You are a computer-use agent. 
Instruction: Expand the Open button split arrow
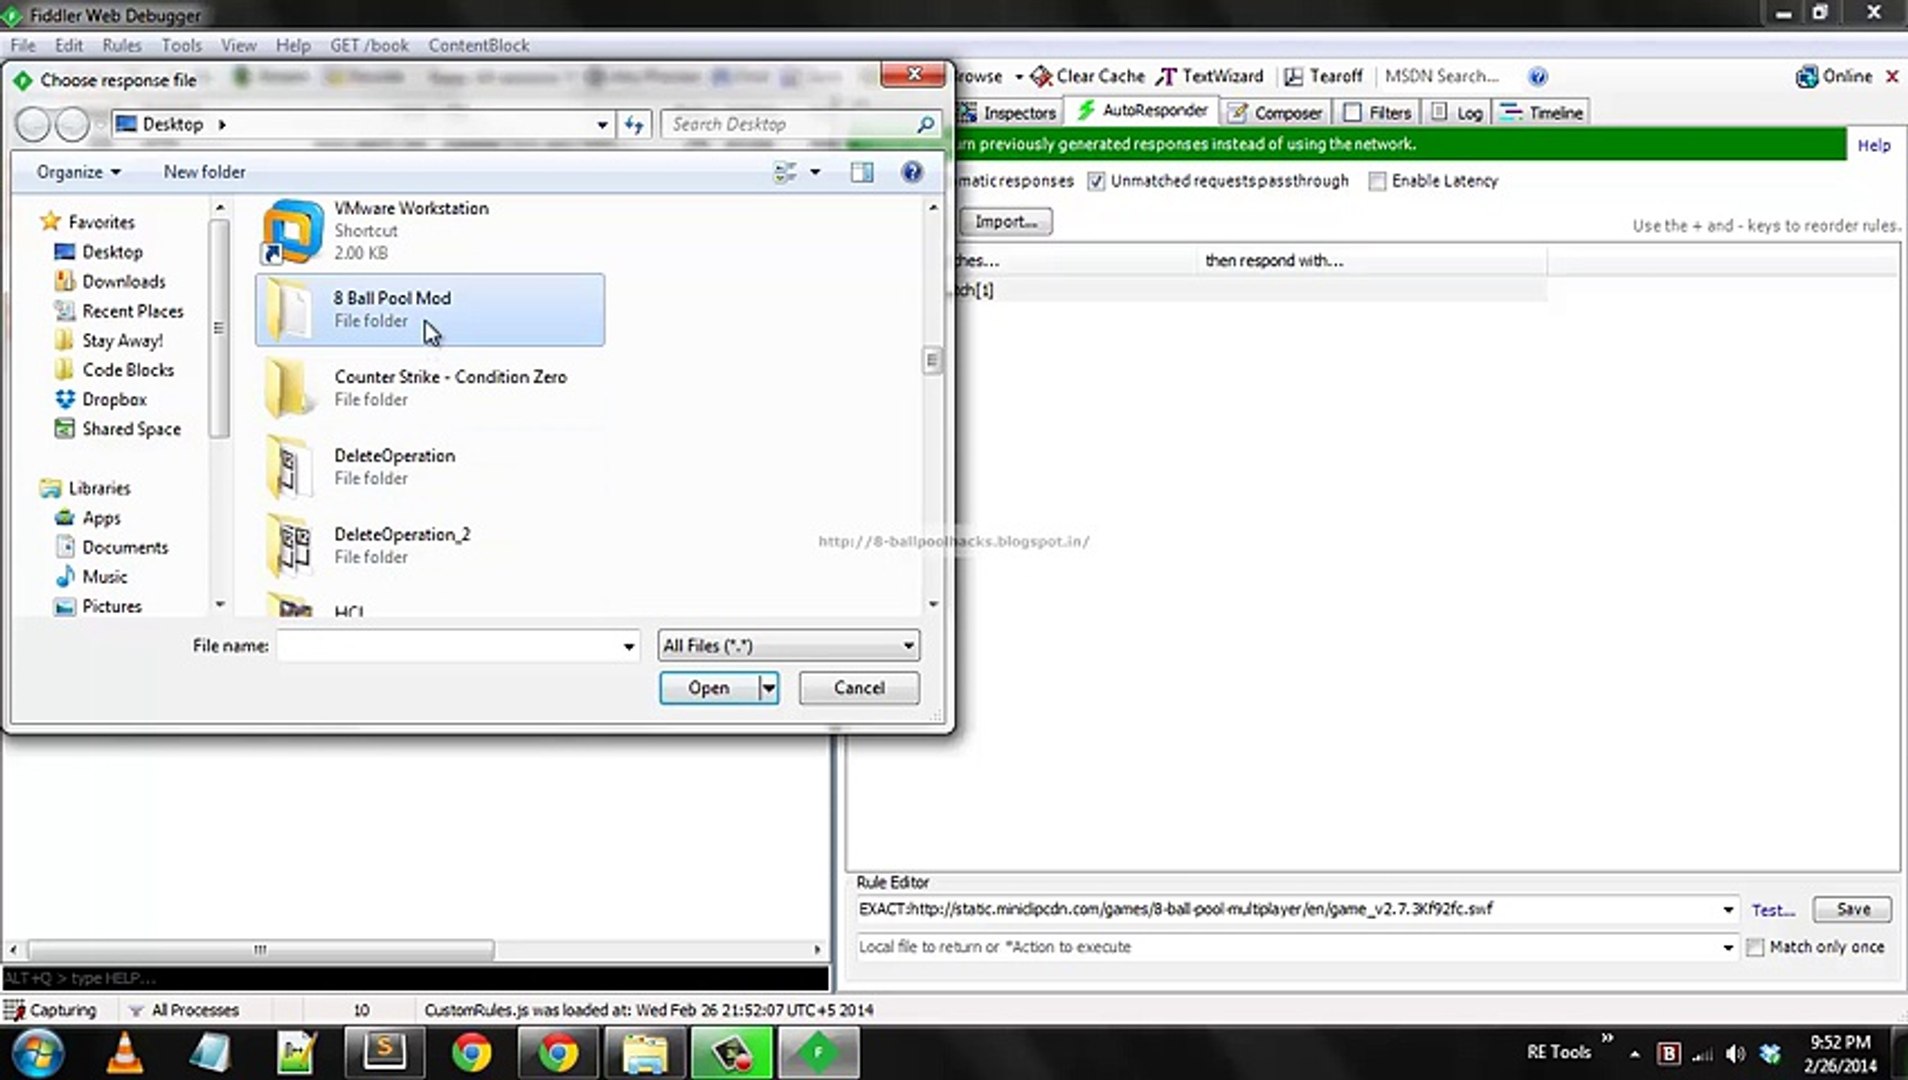point(768,688)
